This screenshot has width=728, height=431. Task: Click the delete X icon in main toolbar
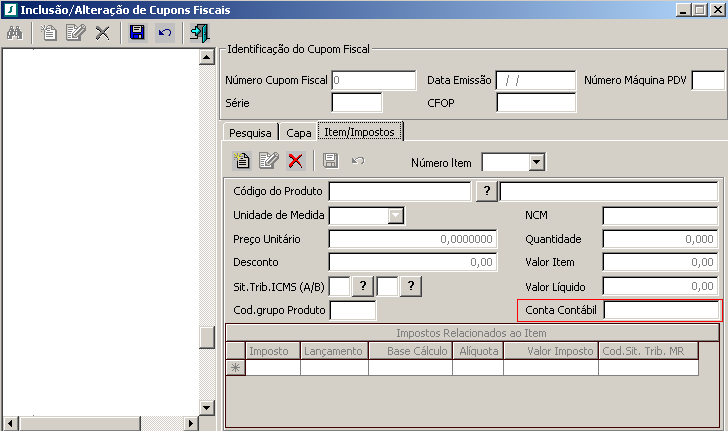[x=103, y=33]
